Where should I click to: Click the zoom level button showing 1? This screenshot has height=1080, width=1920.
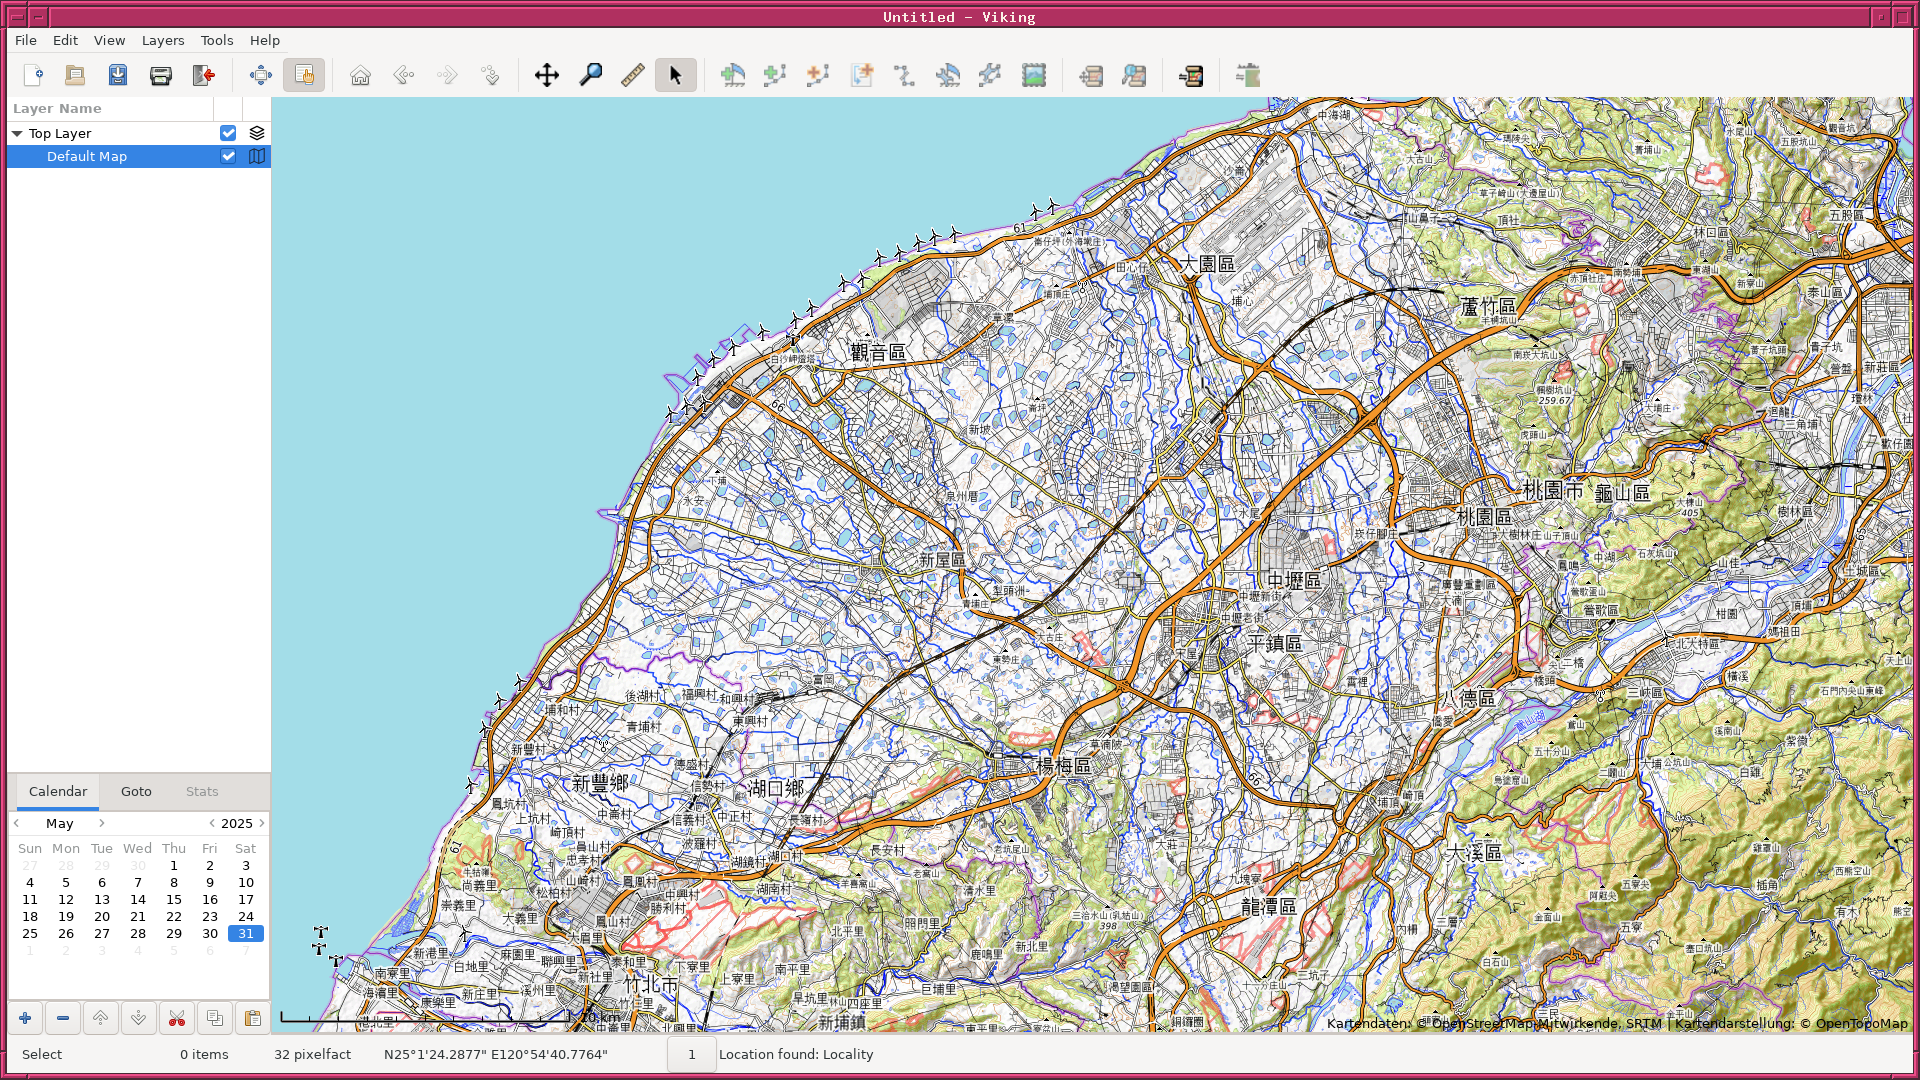691,1054
